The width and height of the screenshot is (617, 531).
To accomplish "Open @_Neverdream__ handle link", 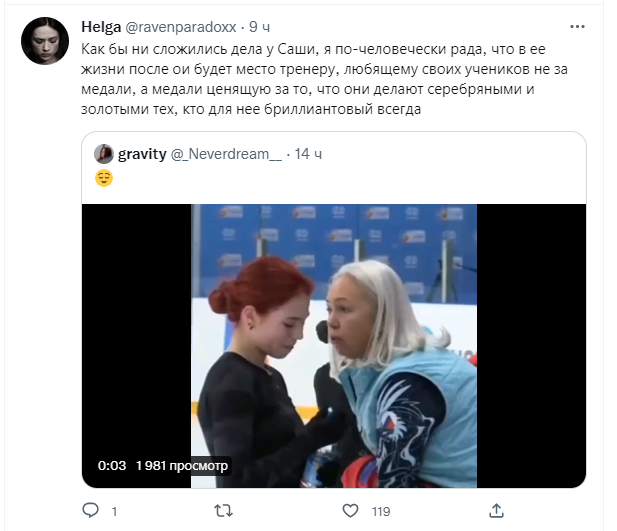I will pos(226,154).
